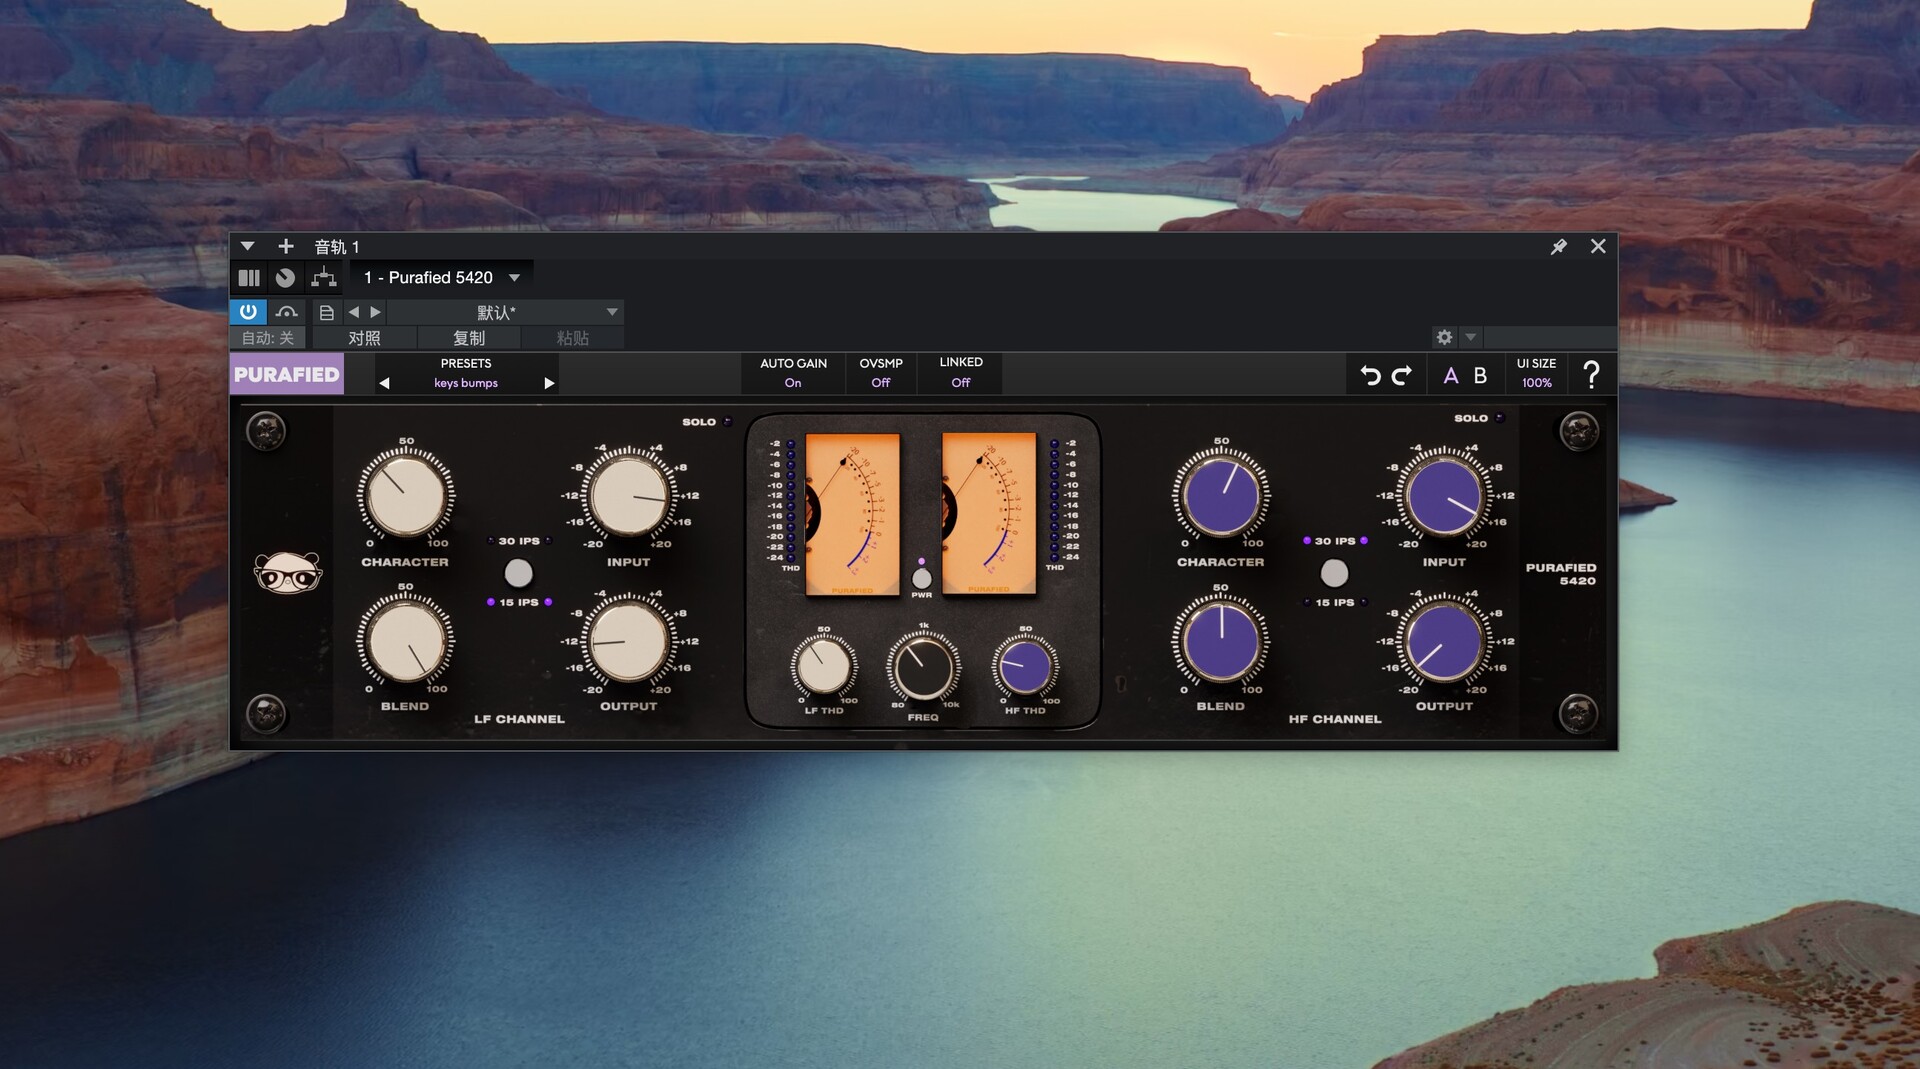Pin the plugin window with pin icon
Image resolution: width=1920 pixels, height=1069 pixels.
1558,247
